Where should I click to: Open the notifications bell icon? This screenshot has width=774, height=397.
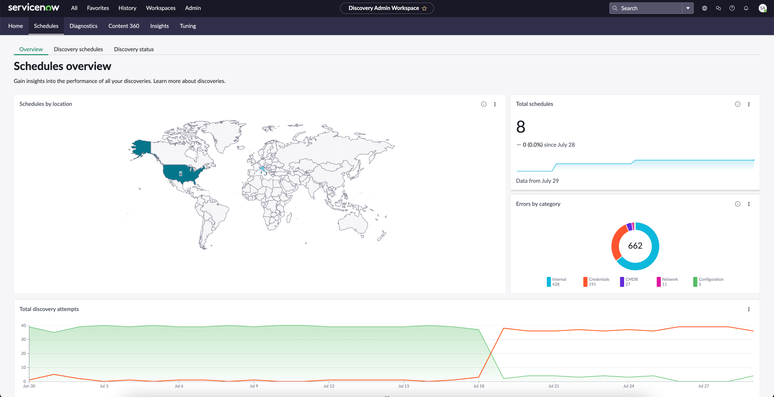point(746,8)
